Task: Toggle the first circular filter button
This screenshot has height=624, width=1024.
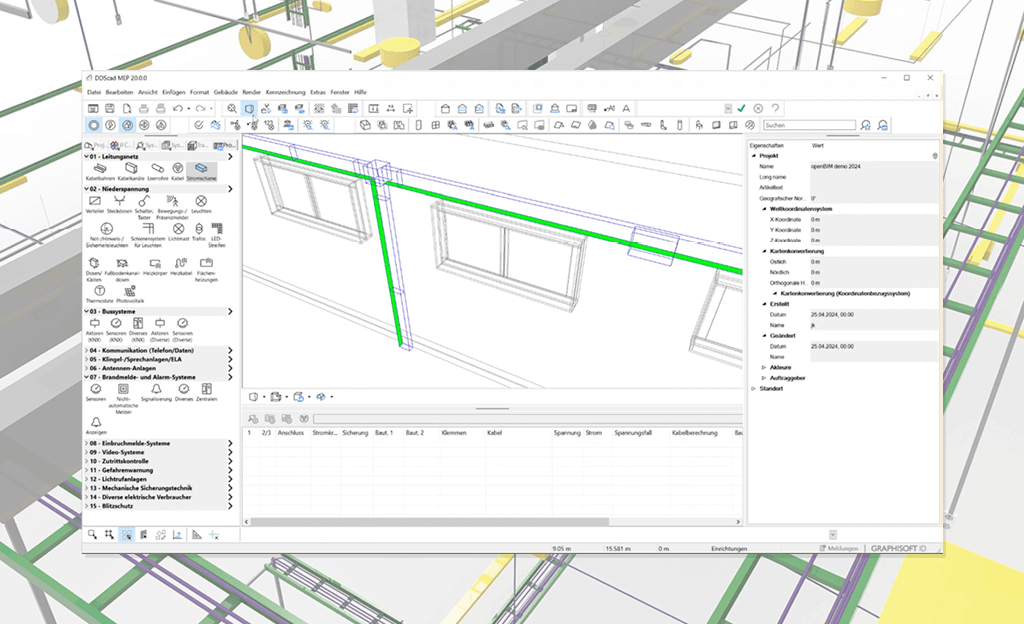Action: point(93,125)
